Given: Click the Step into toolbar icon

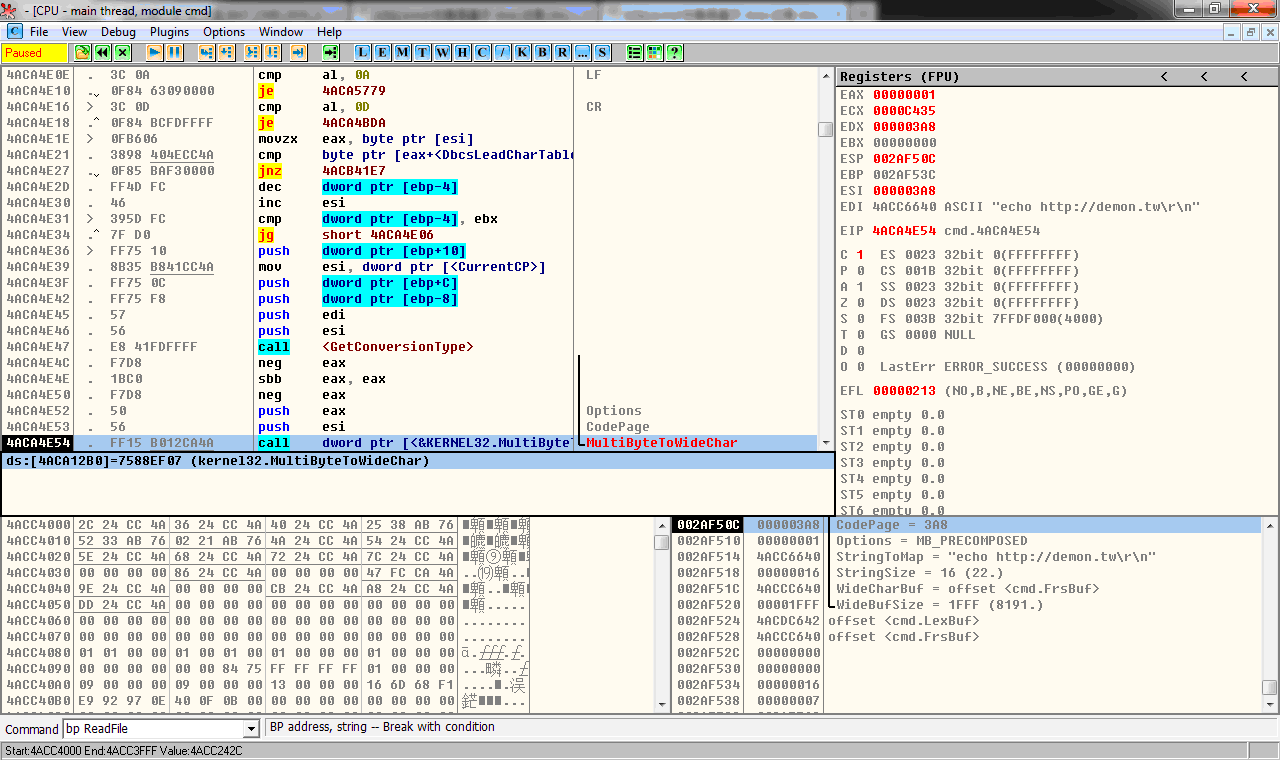Looking at the screenshot, I should [207, 52].
